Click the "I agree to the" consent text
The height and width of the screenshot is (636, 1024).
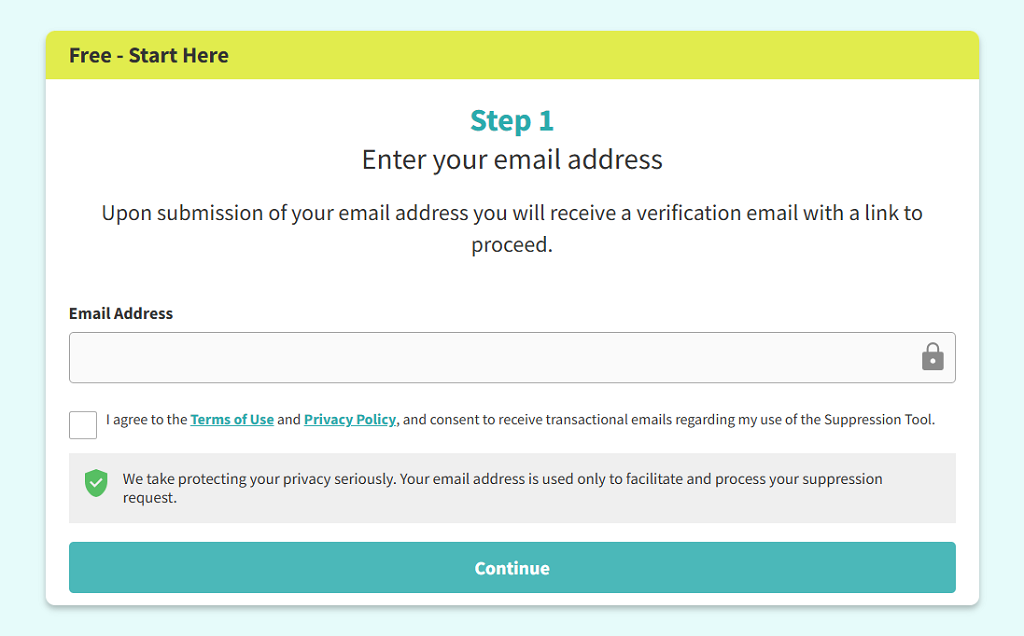147,420
